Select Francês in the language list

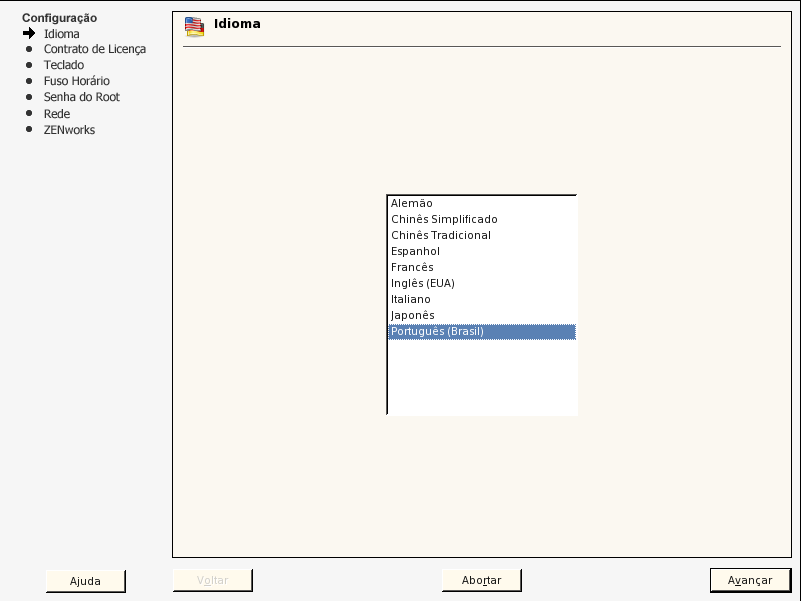click(x=482, y=267)
